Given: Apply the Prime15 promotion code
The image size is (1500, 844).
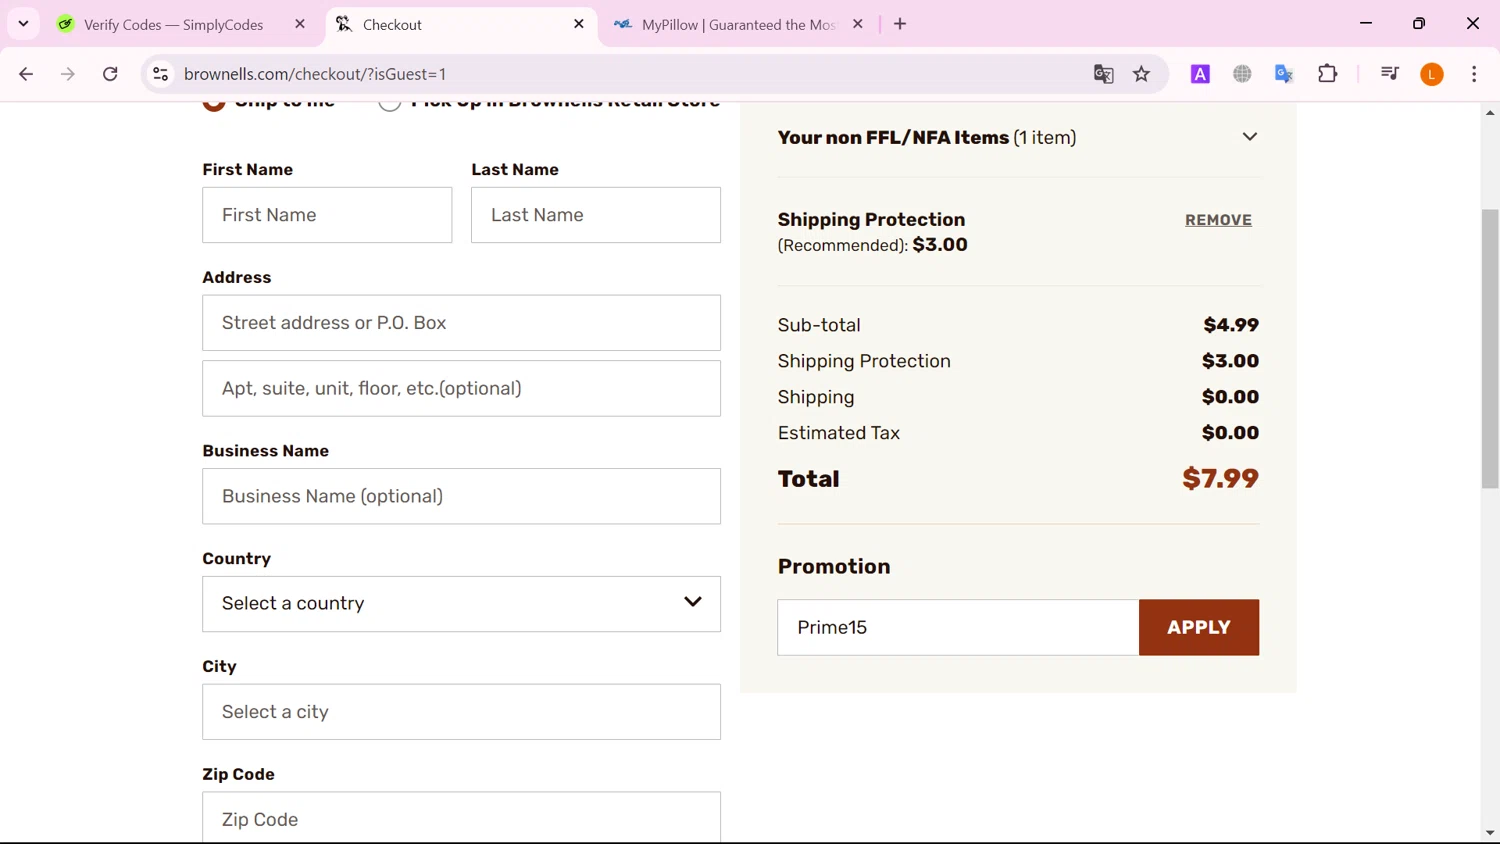Looking at the screenshot, I should tap(1198, 627).
